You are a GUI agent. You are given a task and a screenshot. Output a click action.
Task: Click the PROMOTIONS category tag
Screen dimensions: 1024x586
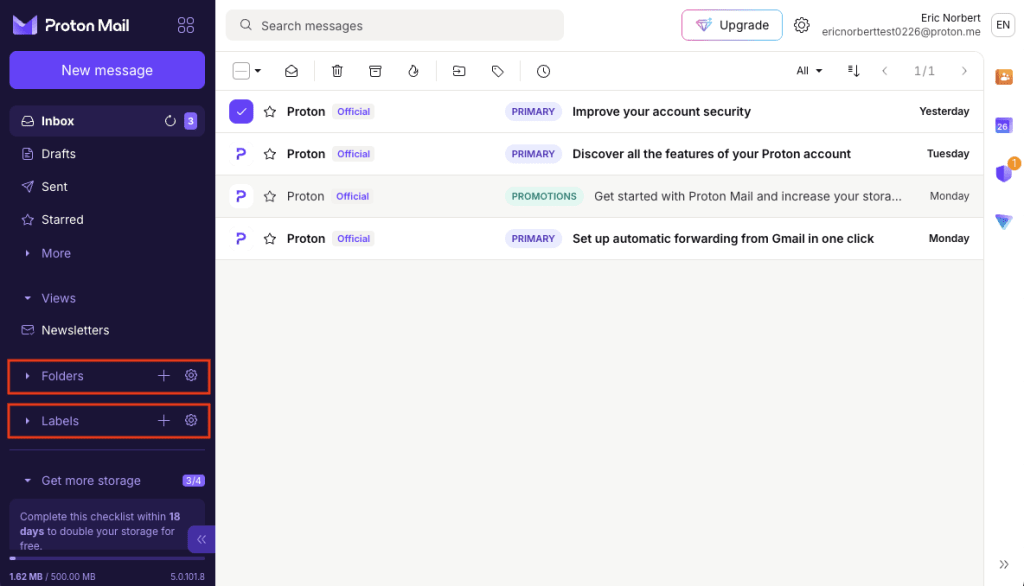[x=544, y=197]
